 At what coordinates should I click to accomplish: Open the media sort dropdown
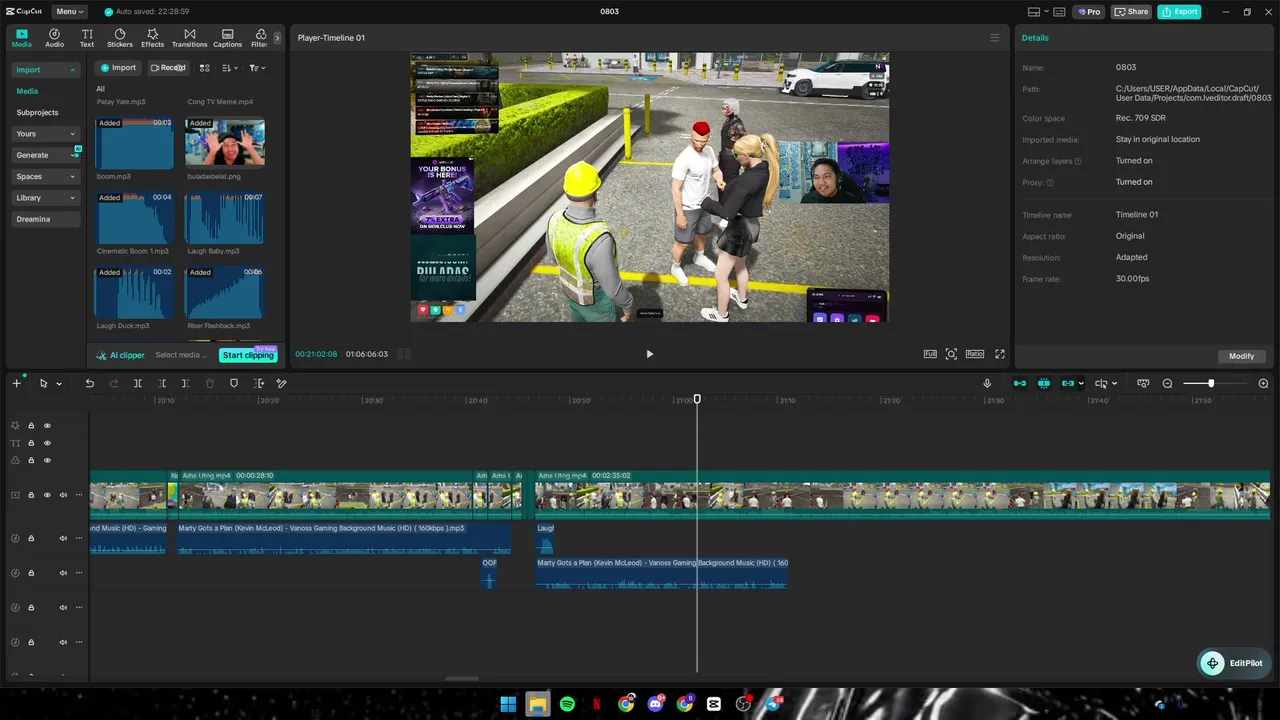[x=230, y=68]
